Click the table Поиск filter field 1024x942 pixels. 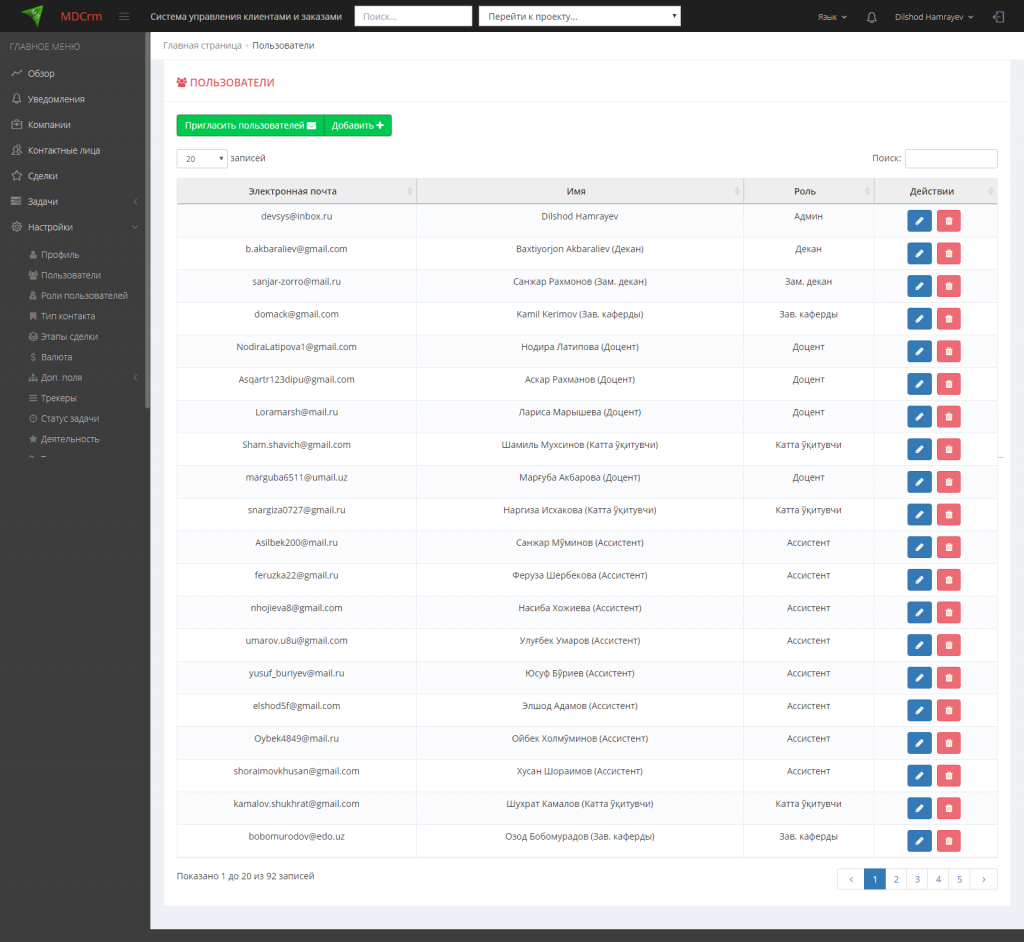(x=951, y=158)
